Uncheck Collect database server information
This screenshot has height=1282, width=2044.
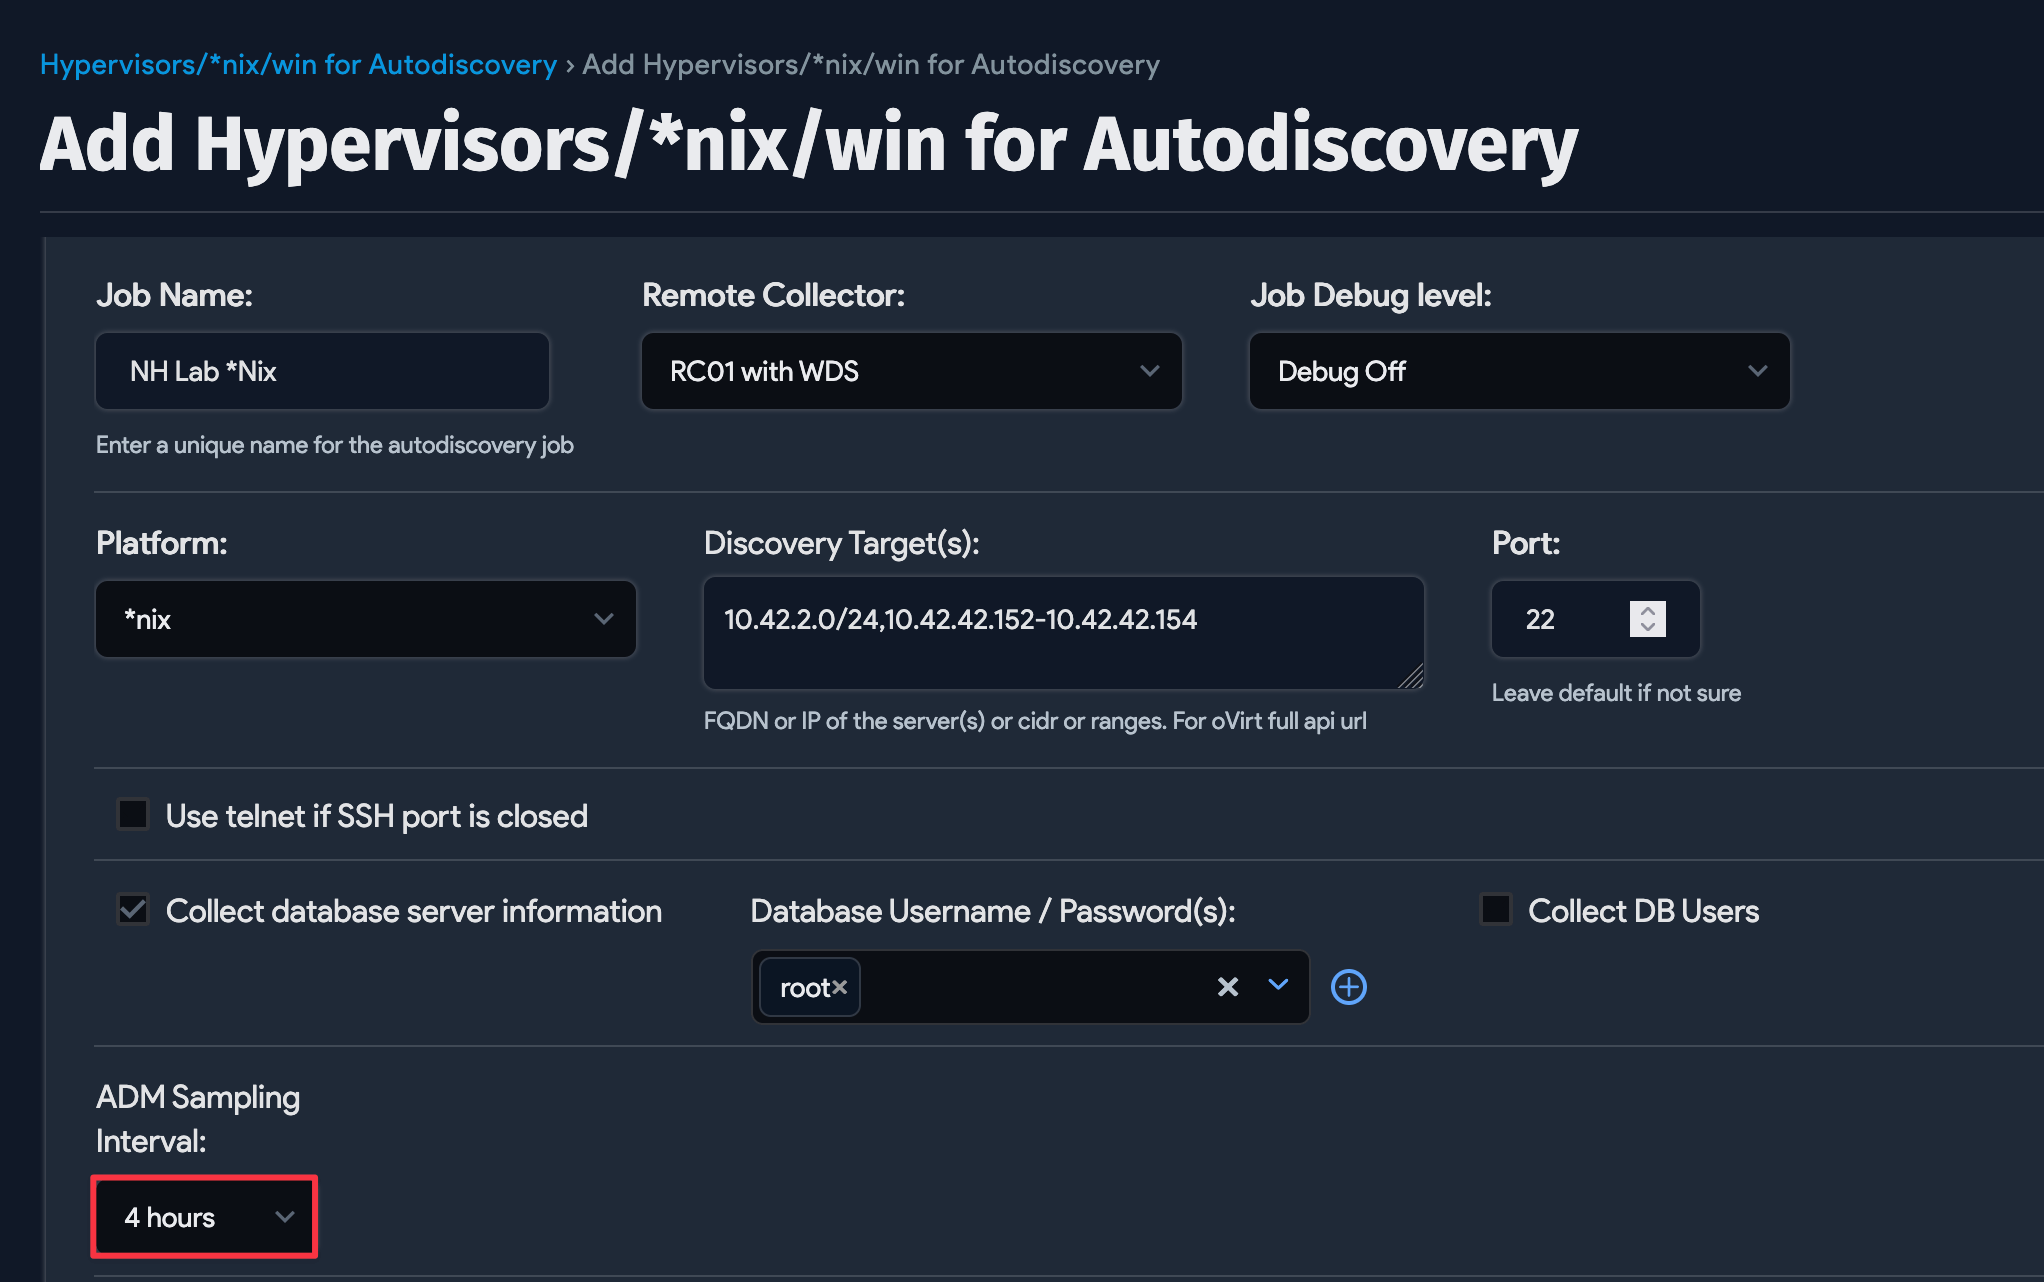point(133,909)
